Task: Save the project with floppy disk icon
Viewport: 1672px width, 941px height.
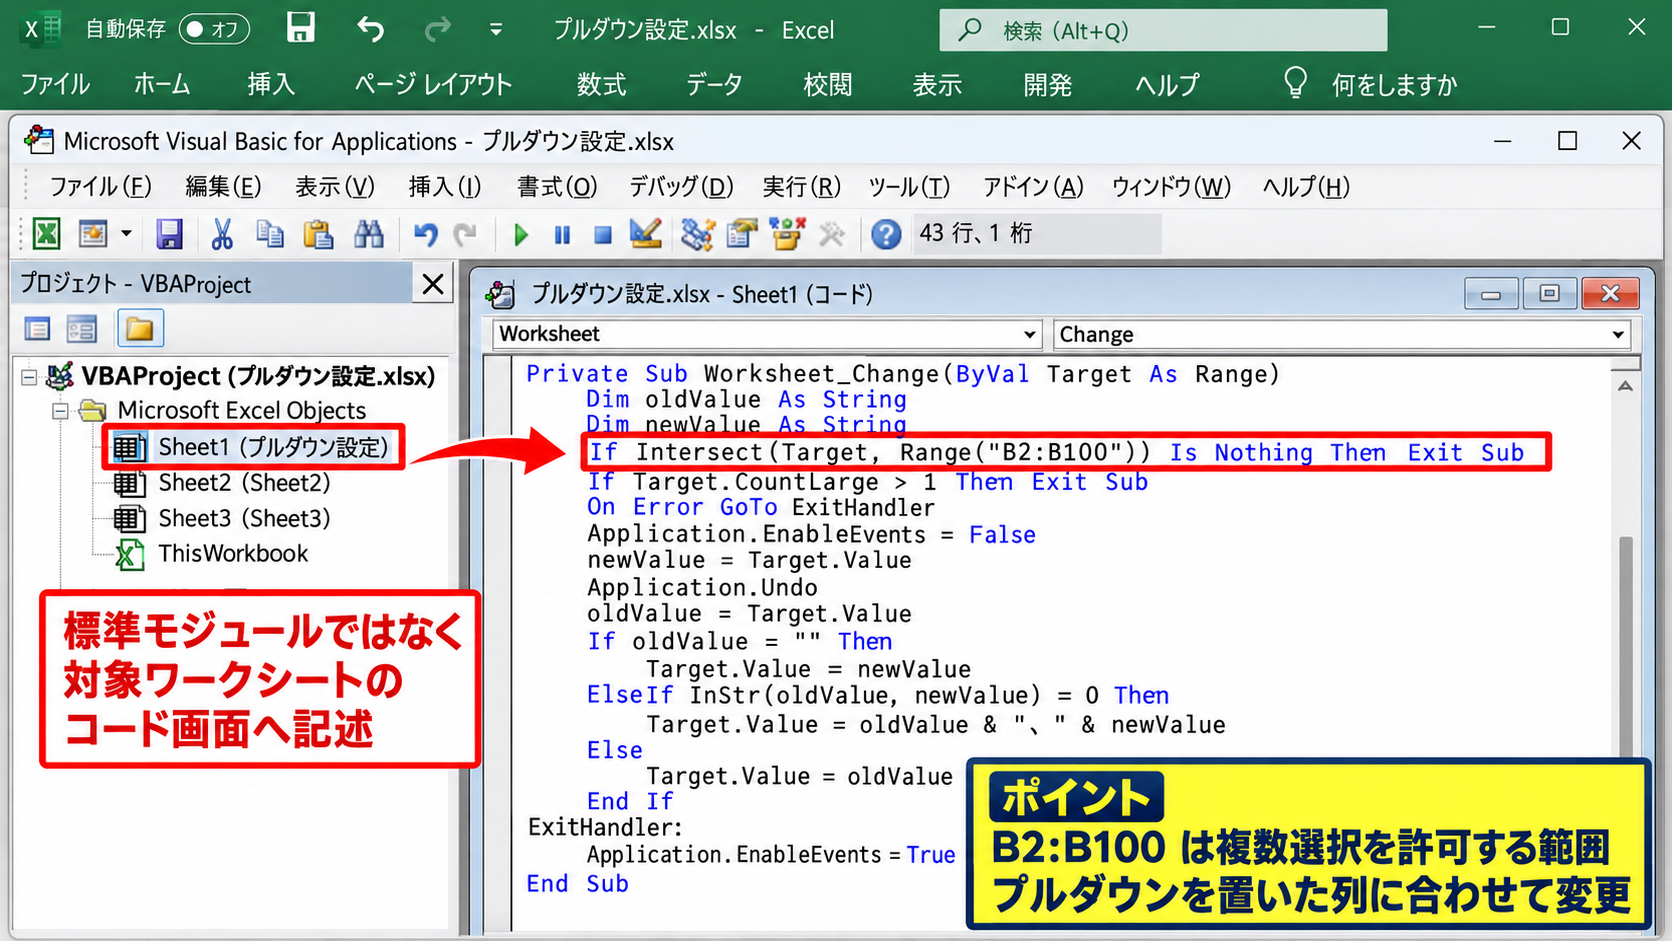Action: 169,234
